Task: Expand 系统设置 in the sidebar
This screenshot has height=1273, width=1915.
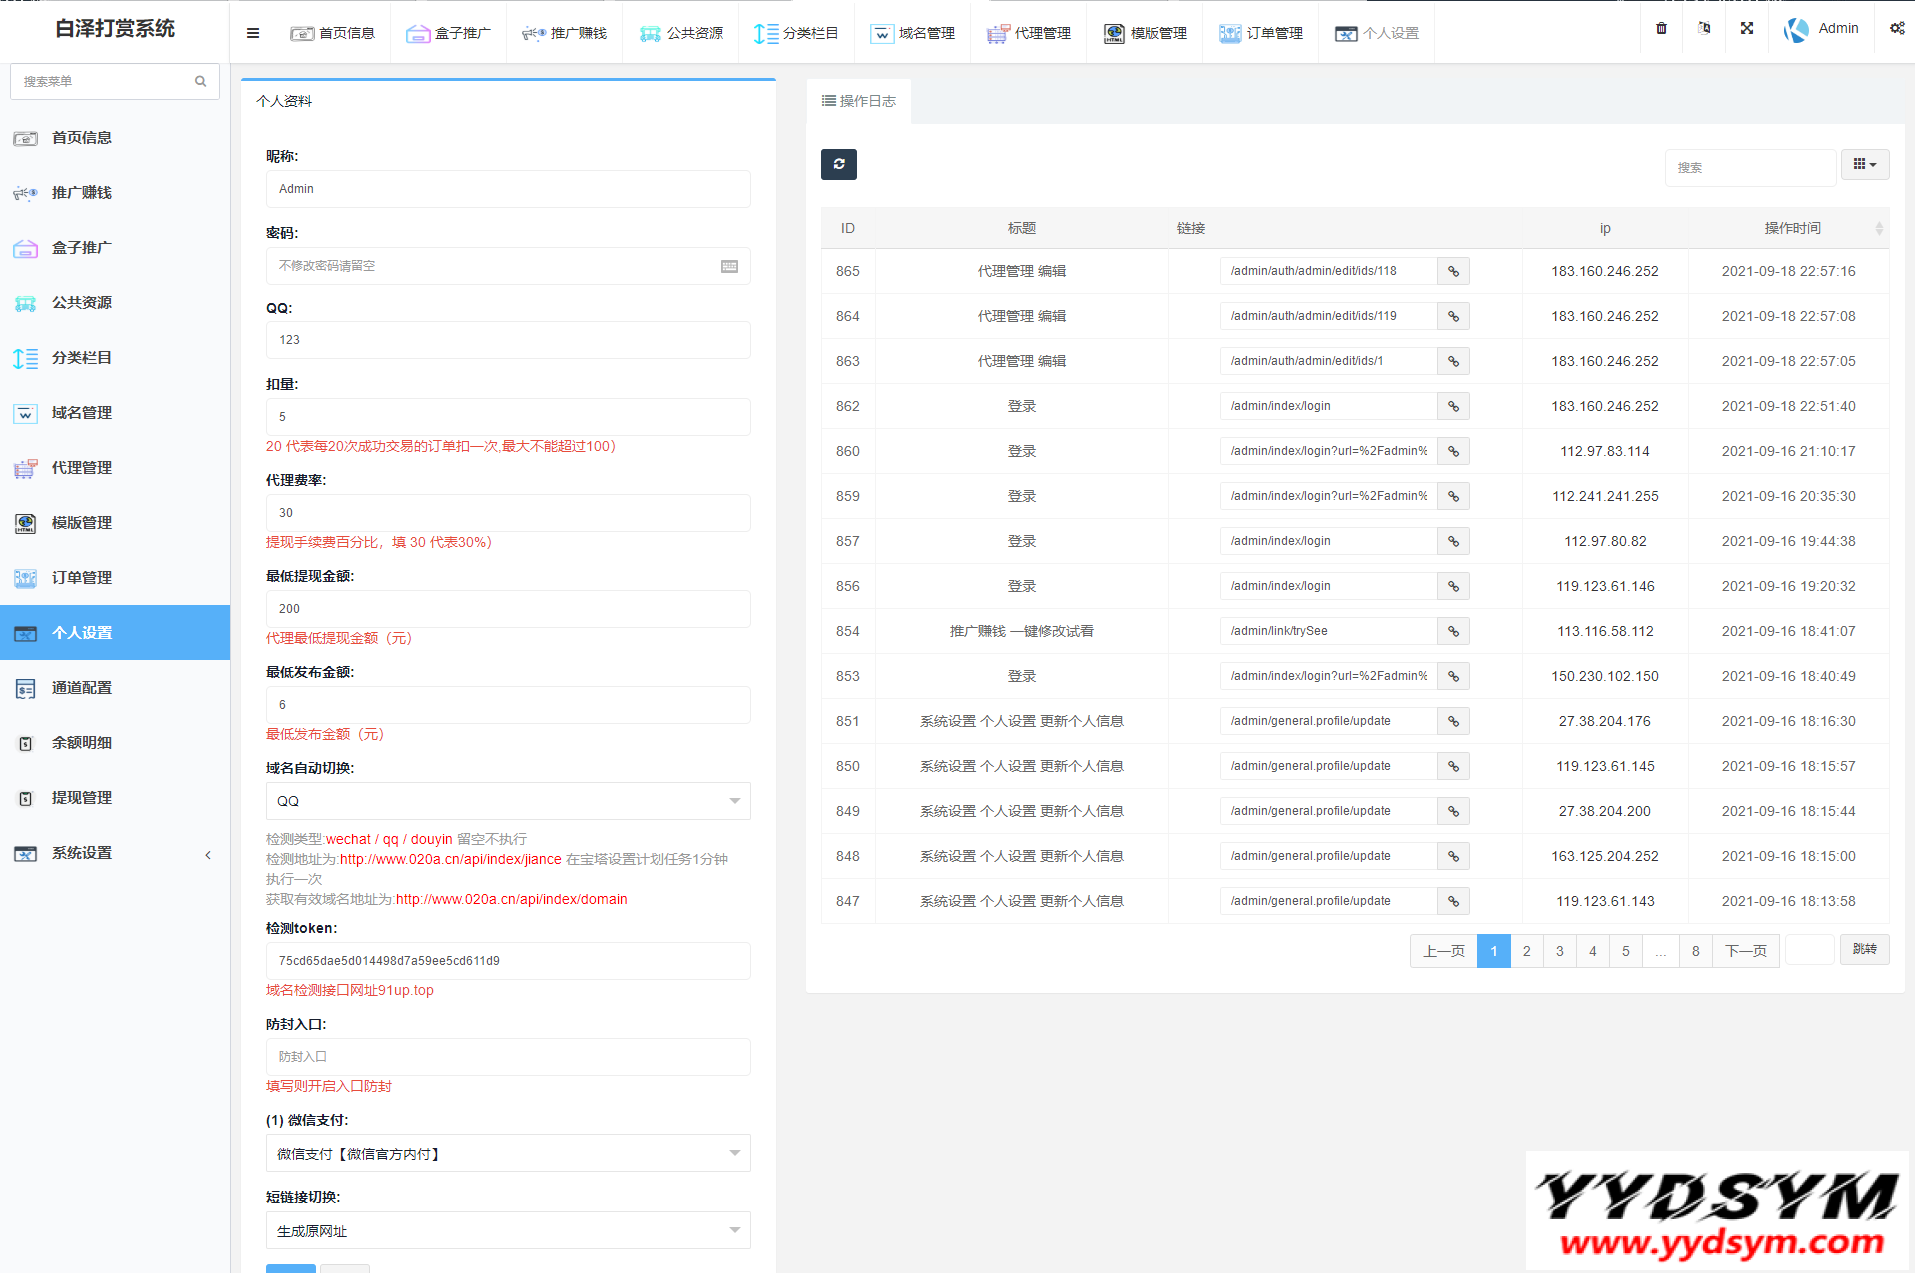Action: pyautogui.click(x=115, y=853)
